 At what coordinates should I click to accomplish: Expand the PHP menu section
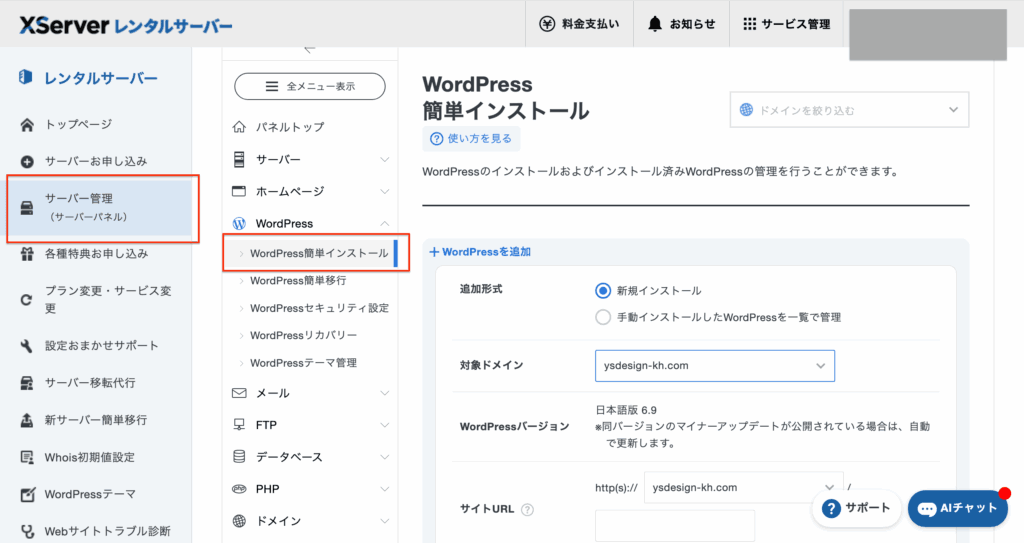click(x=385, y=489)
